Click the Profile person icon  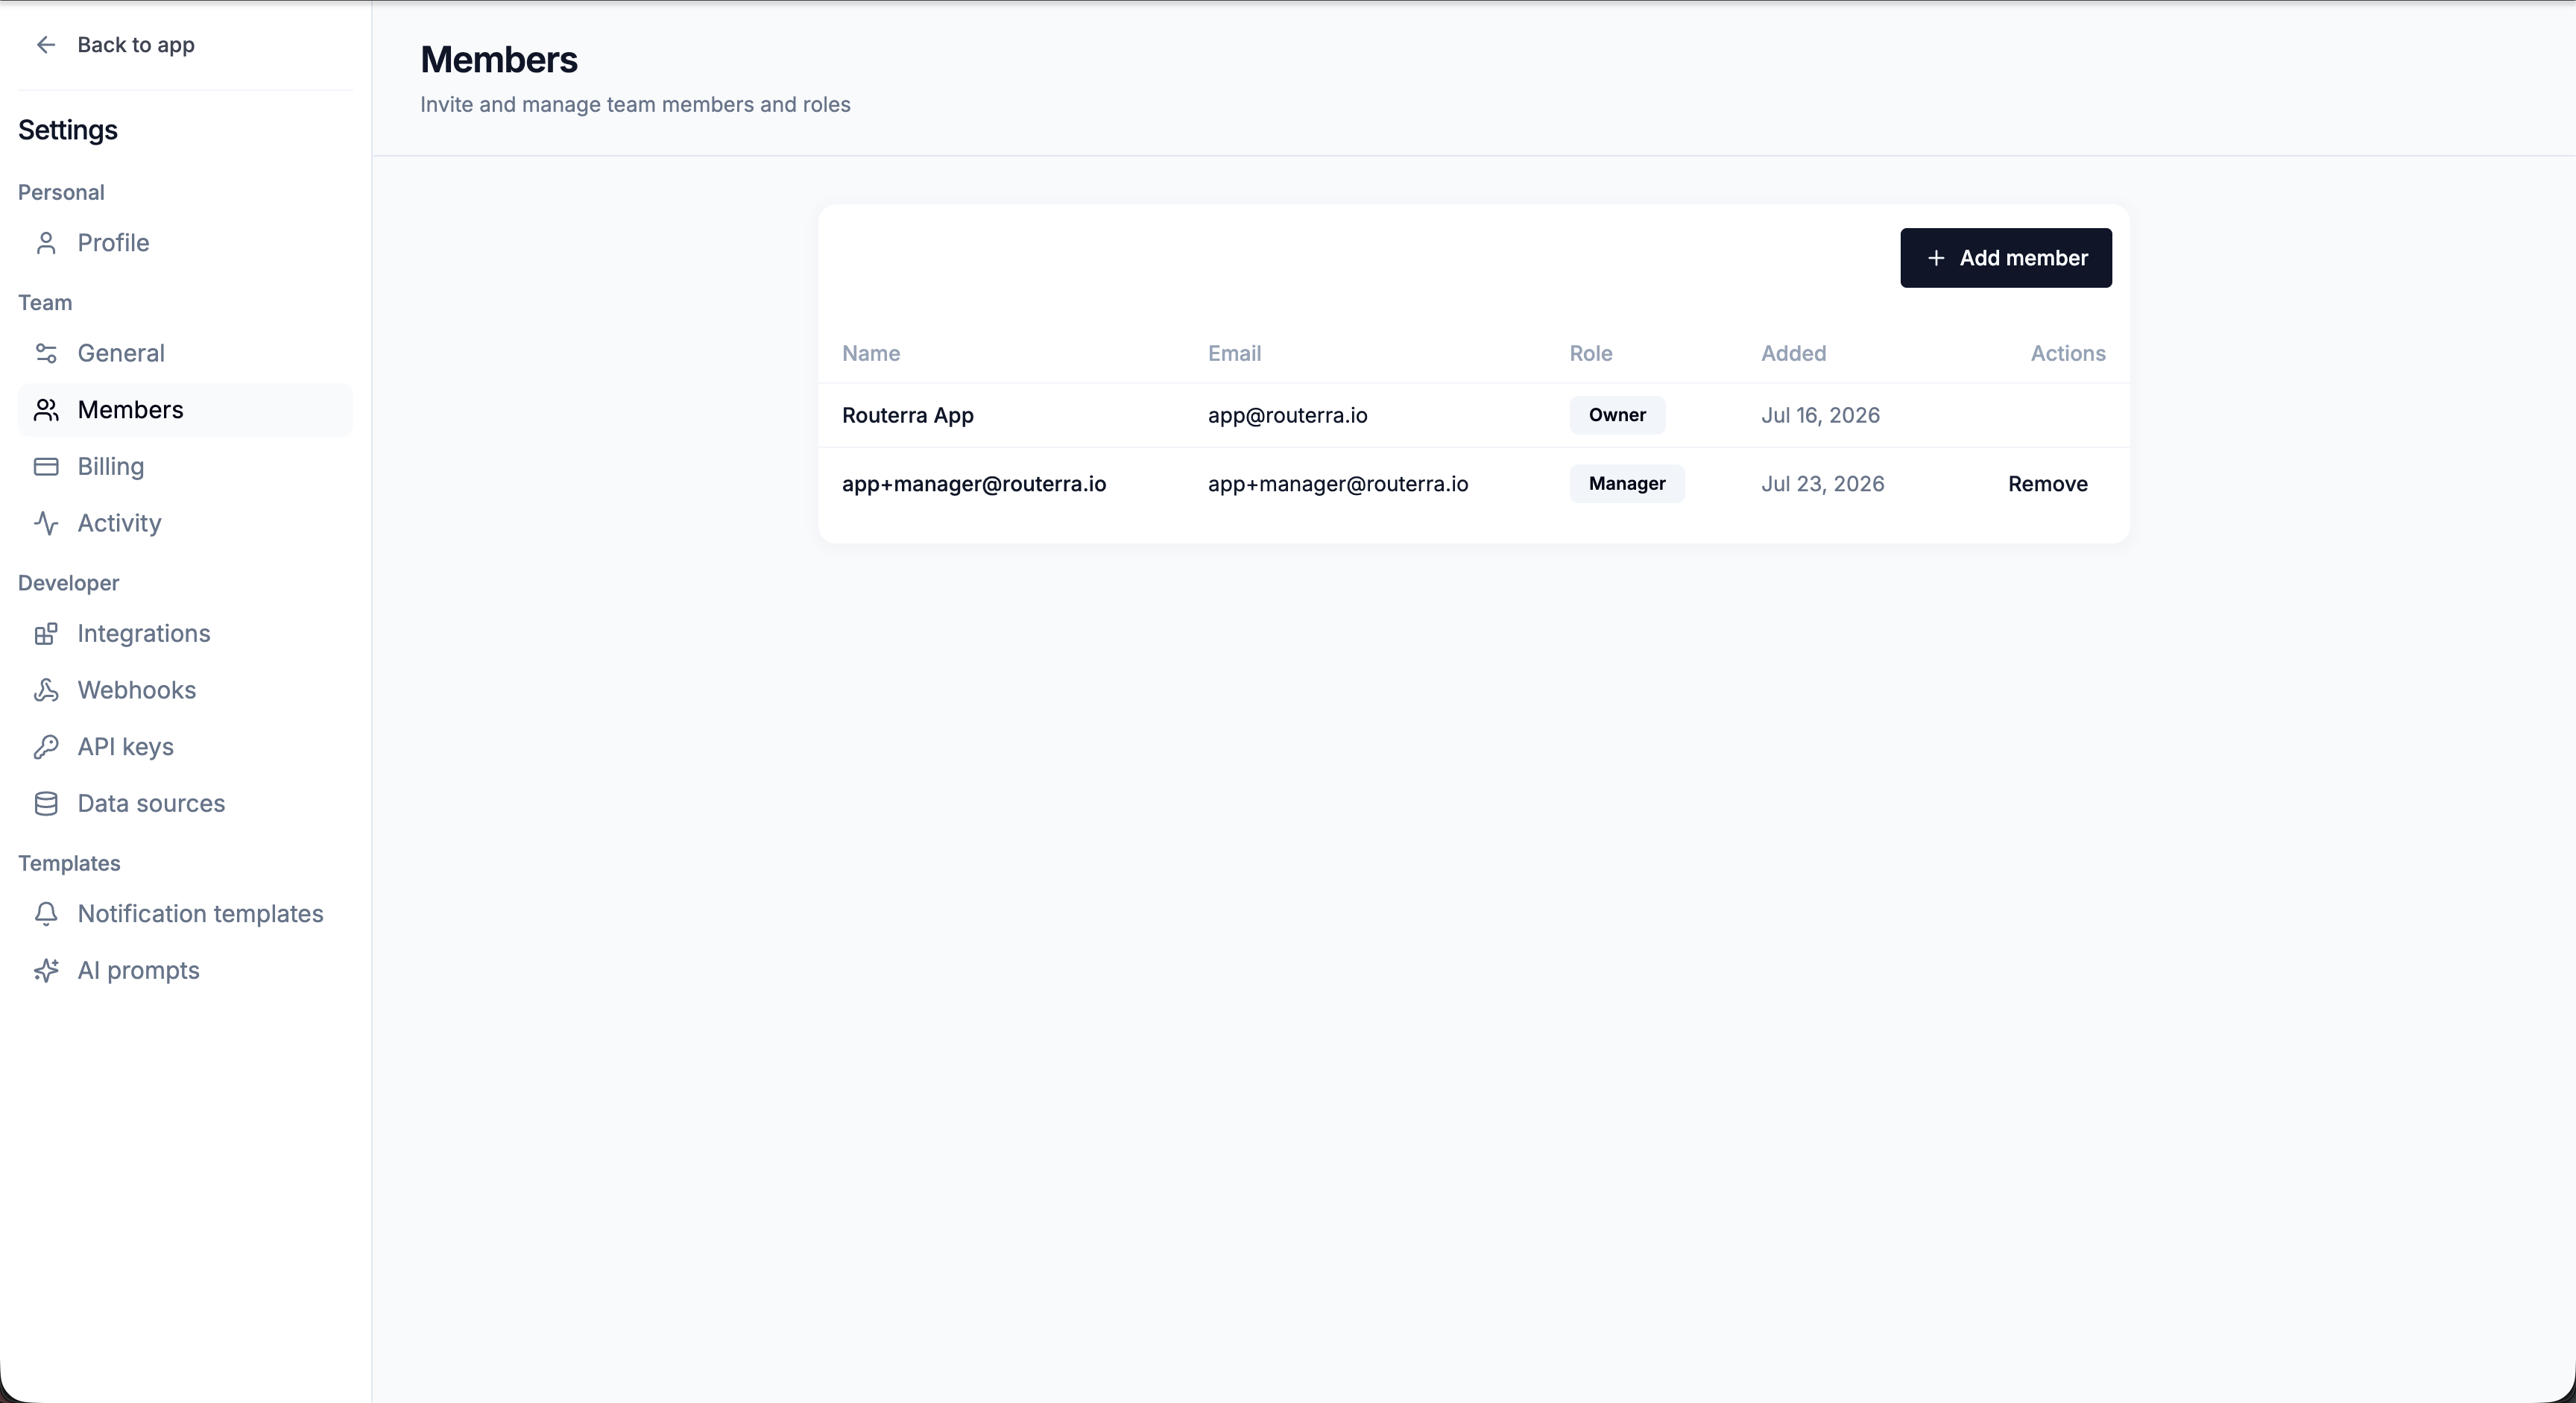[x=46, y=243]
